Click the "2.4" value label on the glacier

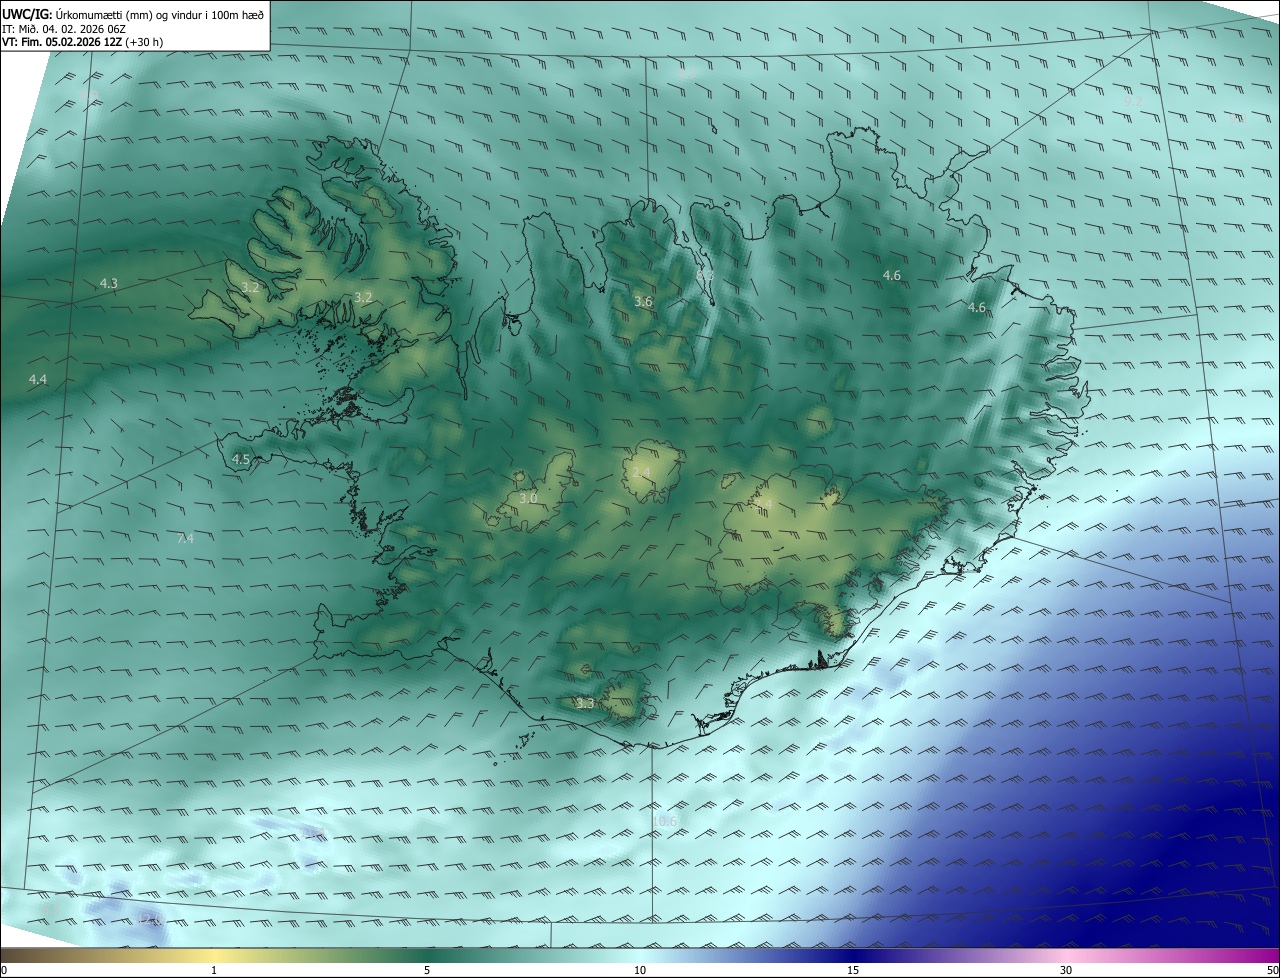tap(641, 473)
